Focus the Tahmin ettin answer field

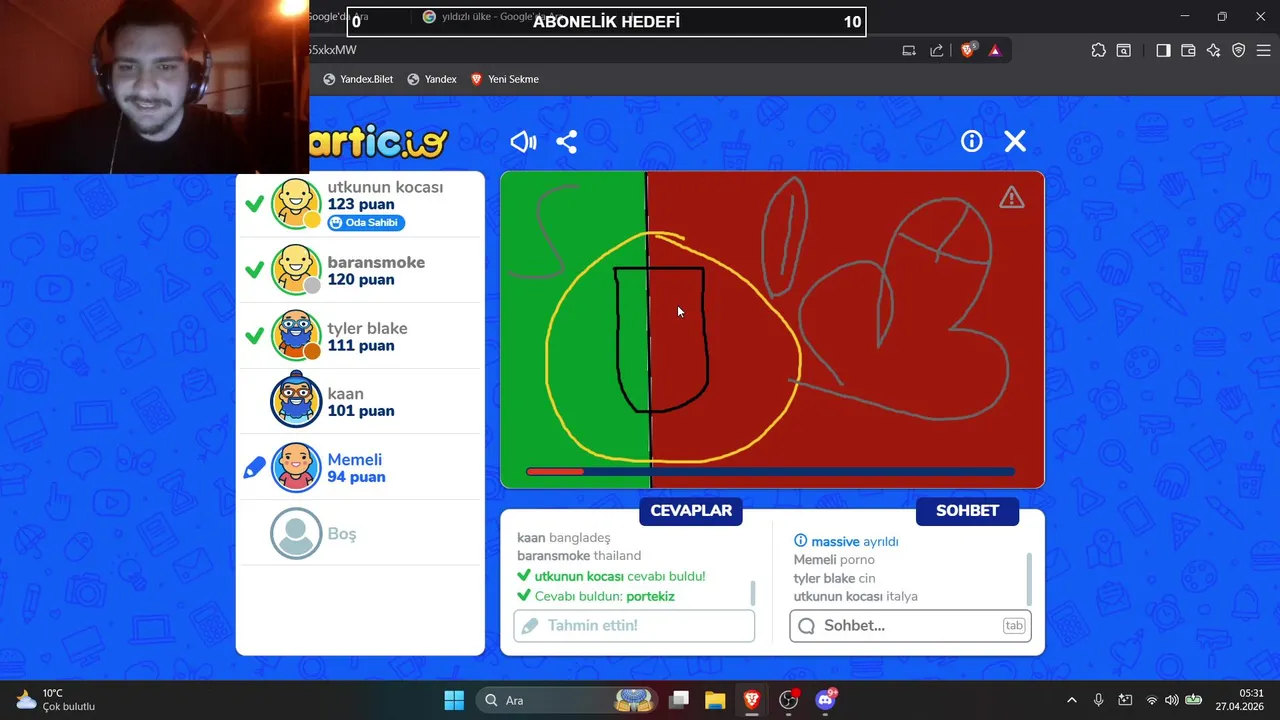634,626
